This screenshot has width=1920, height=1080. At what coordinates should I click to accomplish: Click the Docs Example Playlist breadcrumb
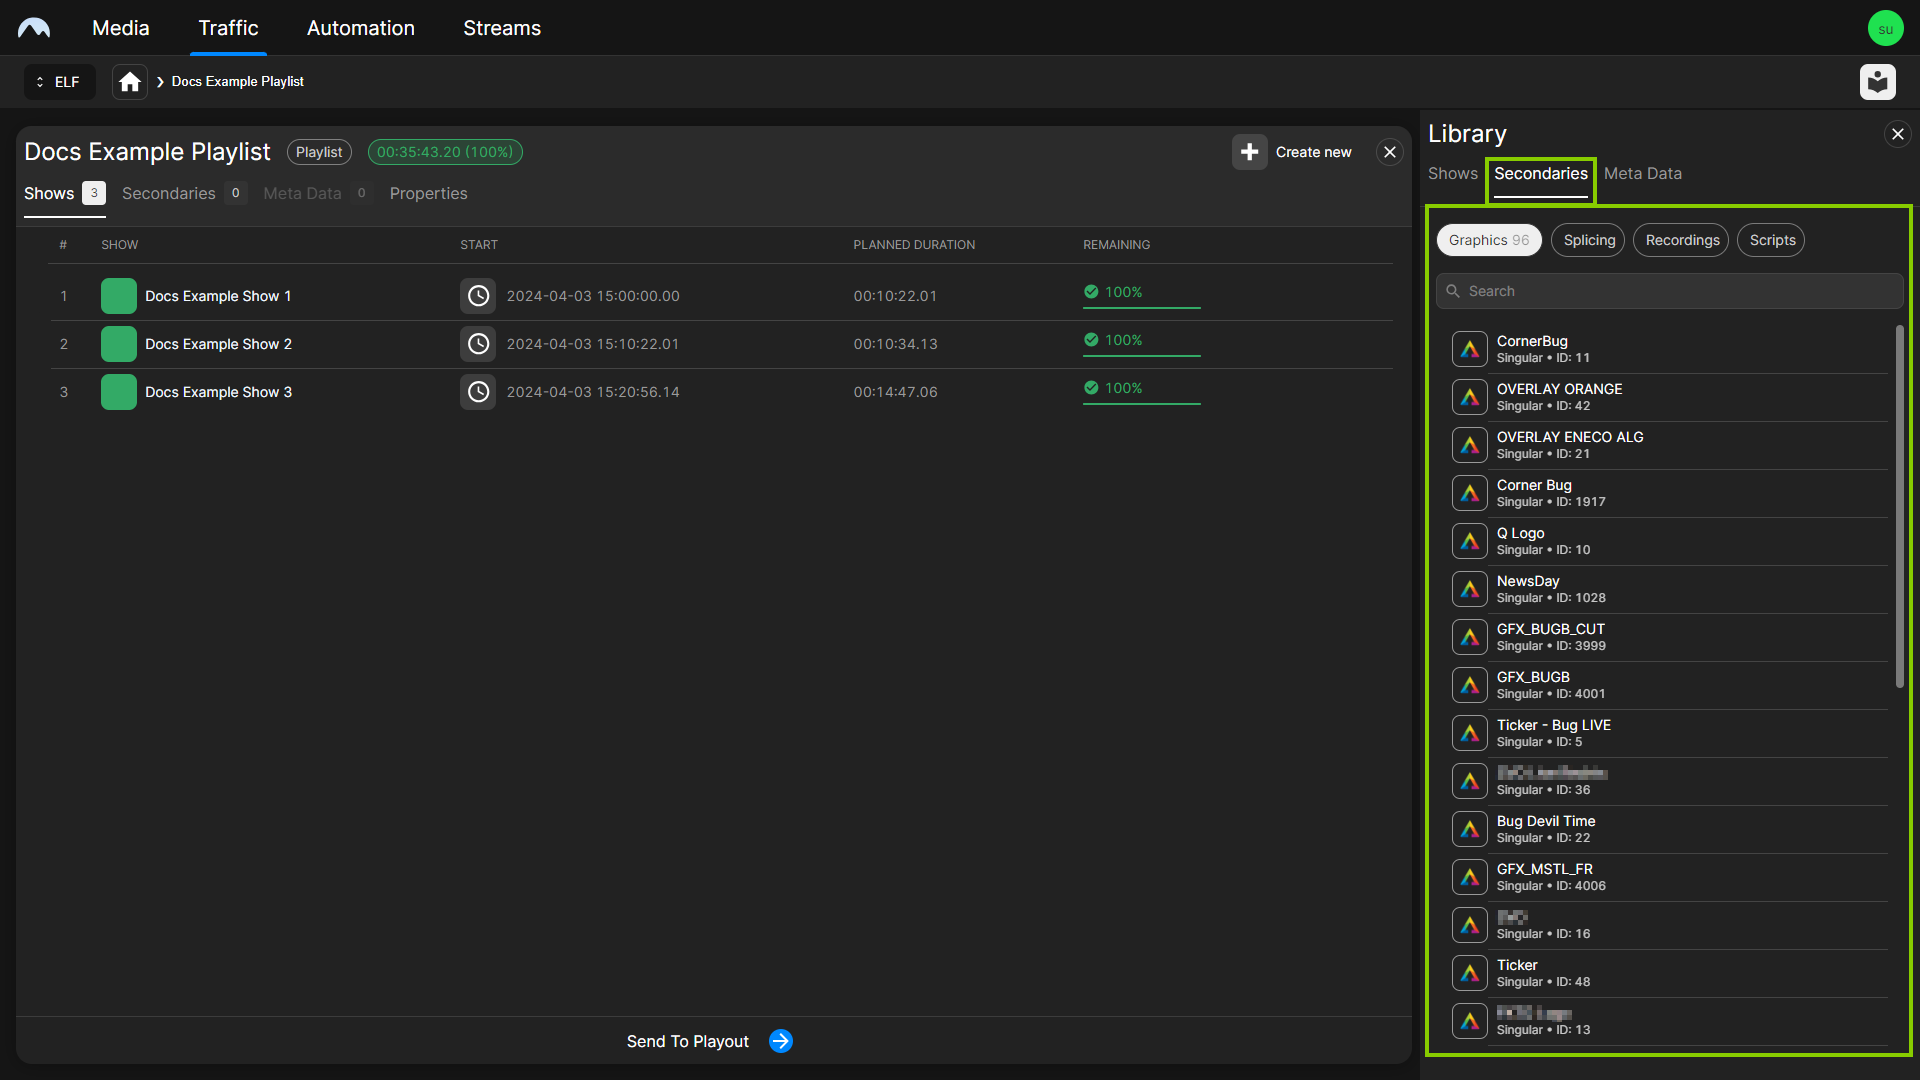pos(237,82)
